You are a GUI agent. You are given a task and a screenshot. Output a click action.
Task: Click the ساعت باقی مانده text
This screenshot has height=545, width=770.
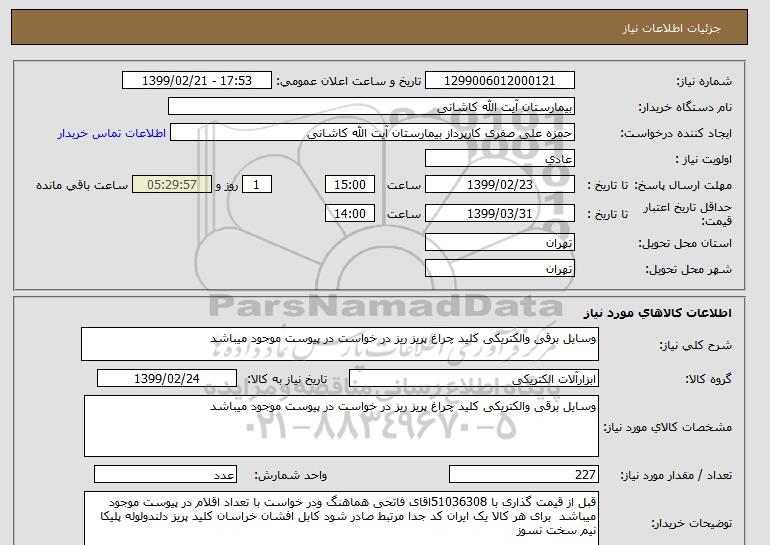coord(82,185)
